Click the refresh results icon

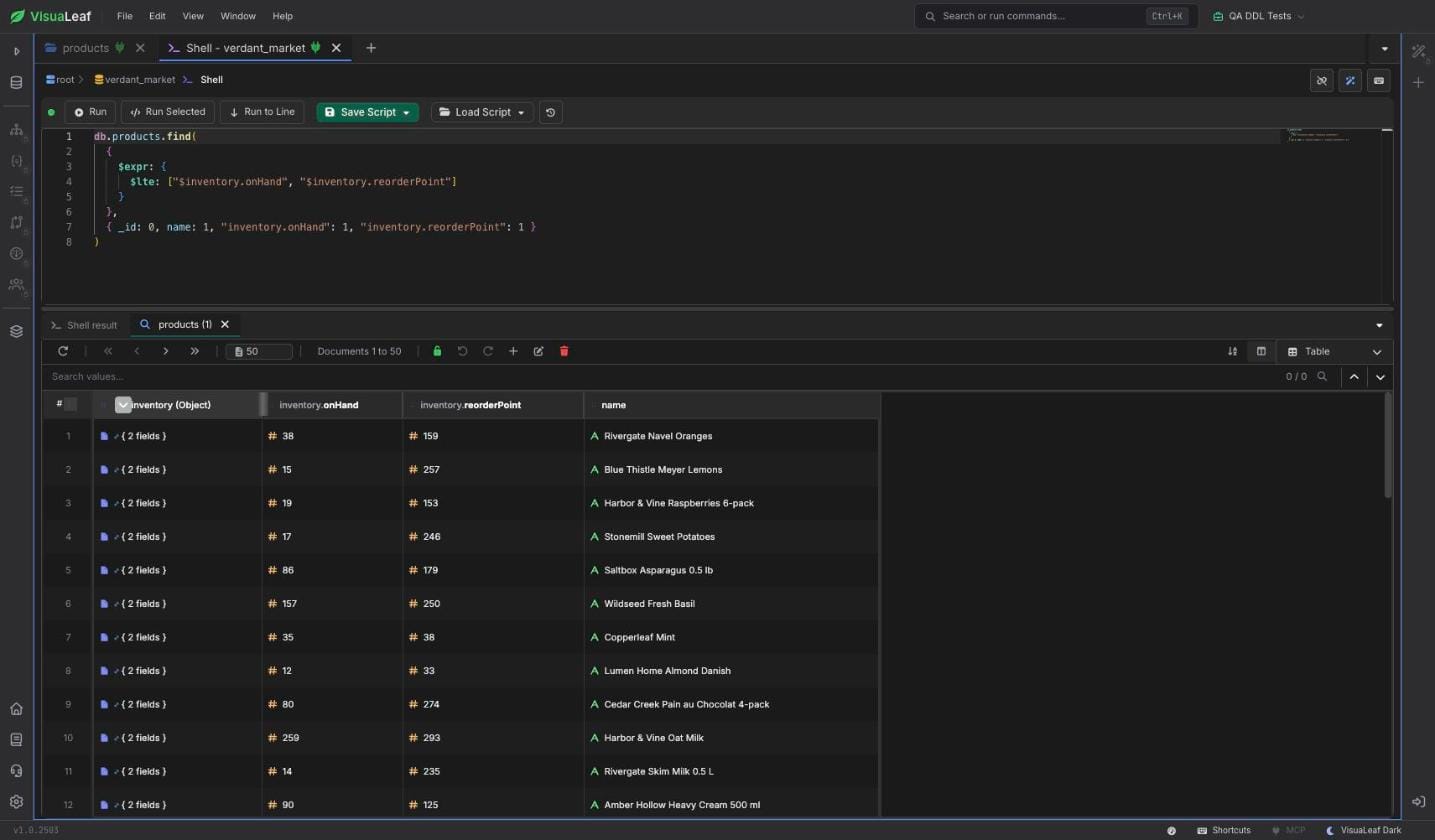click(63, 351)
